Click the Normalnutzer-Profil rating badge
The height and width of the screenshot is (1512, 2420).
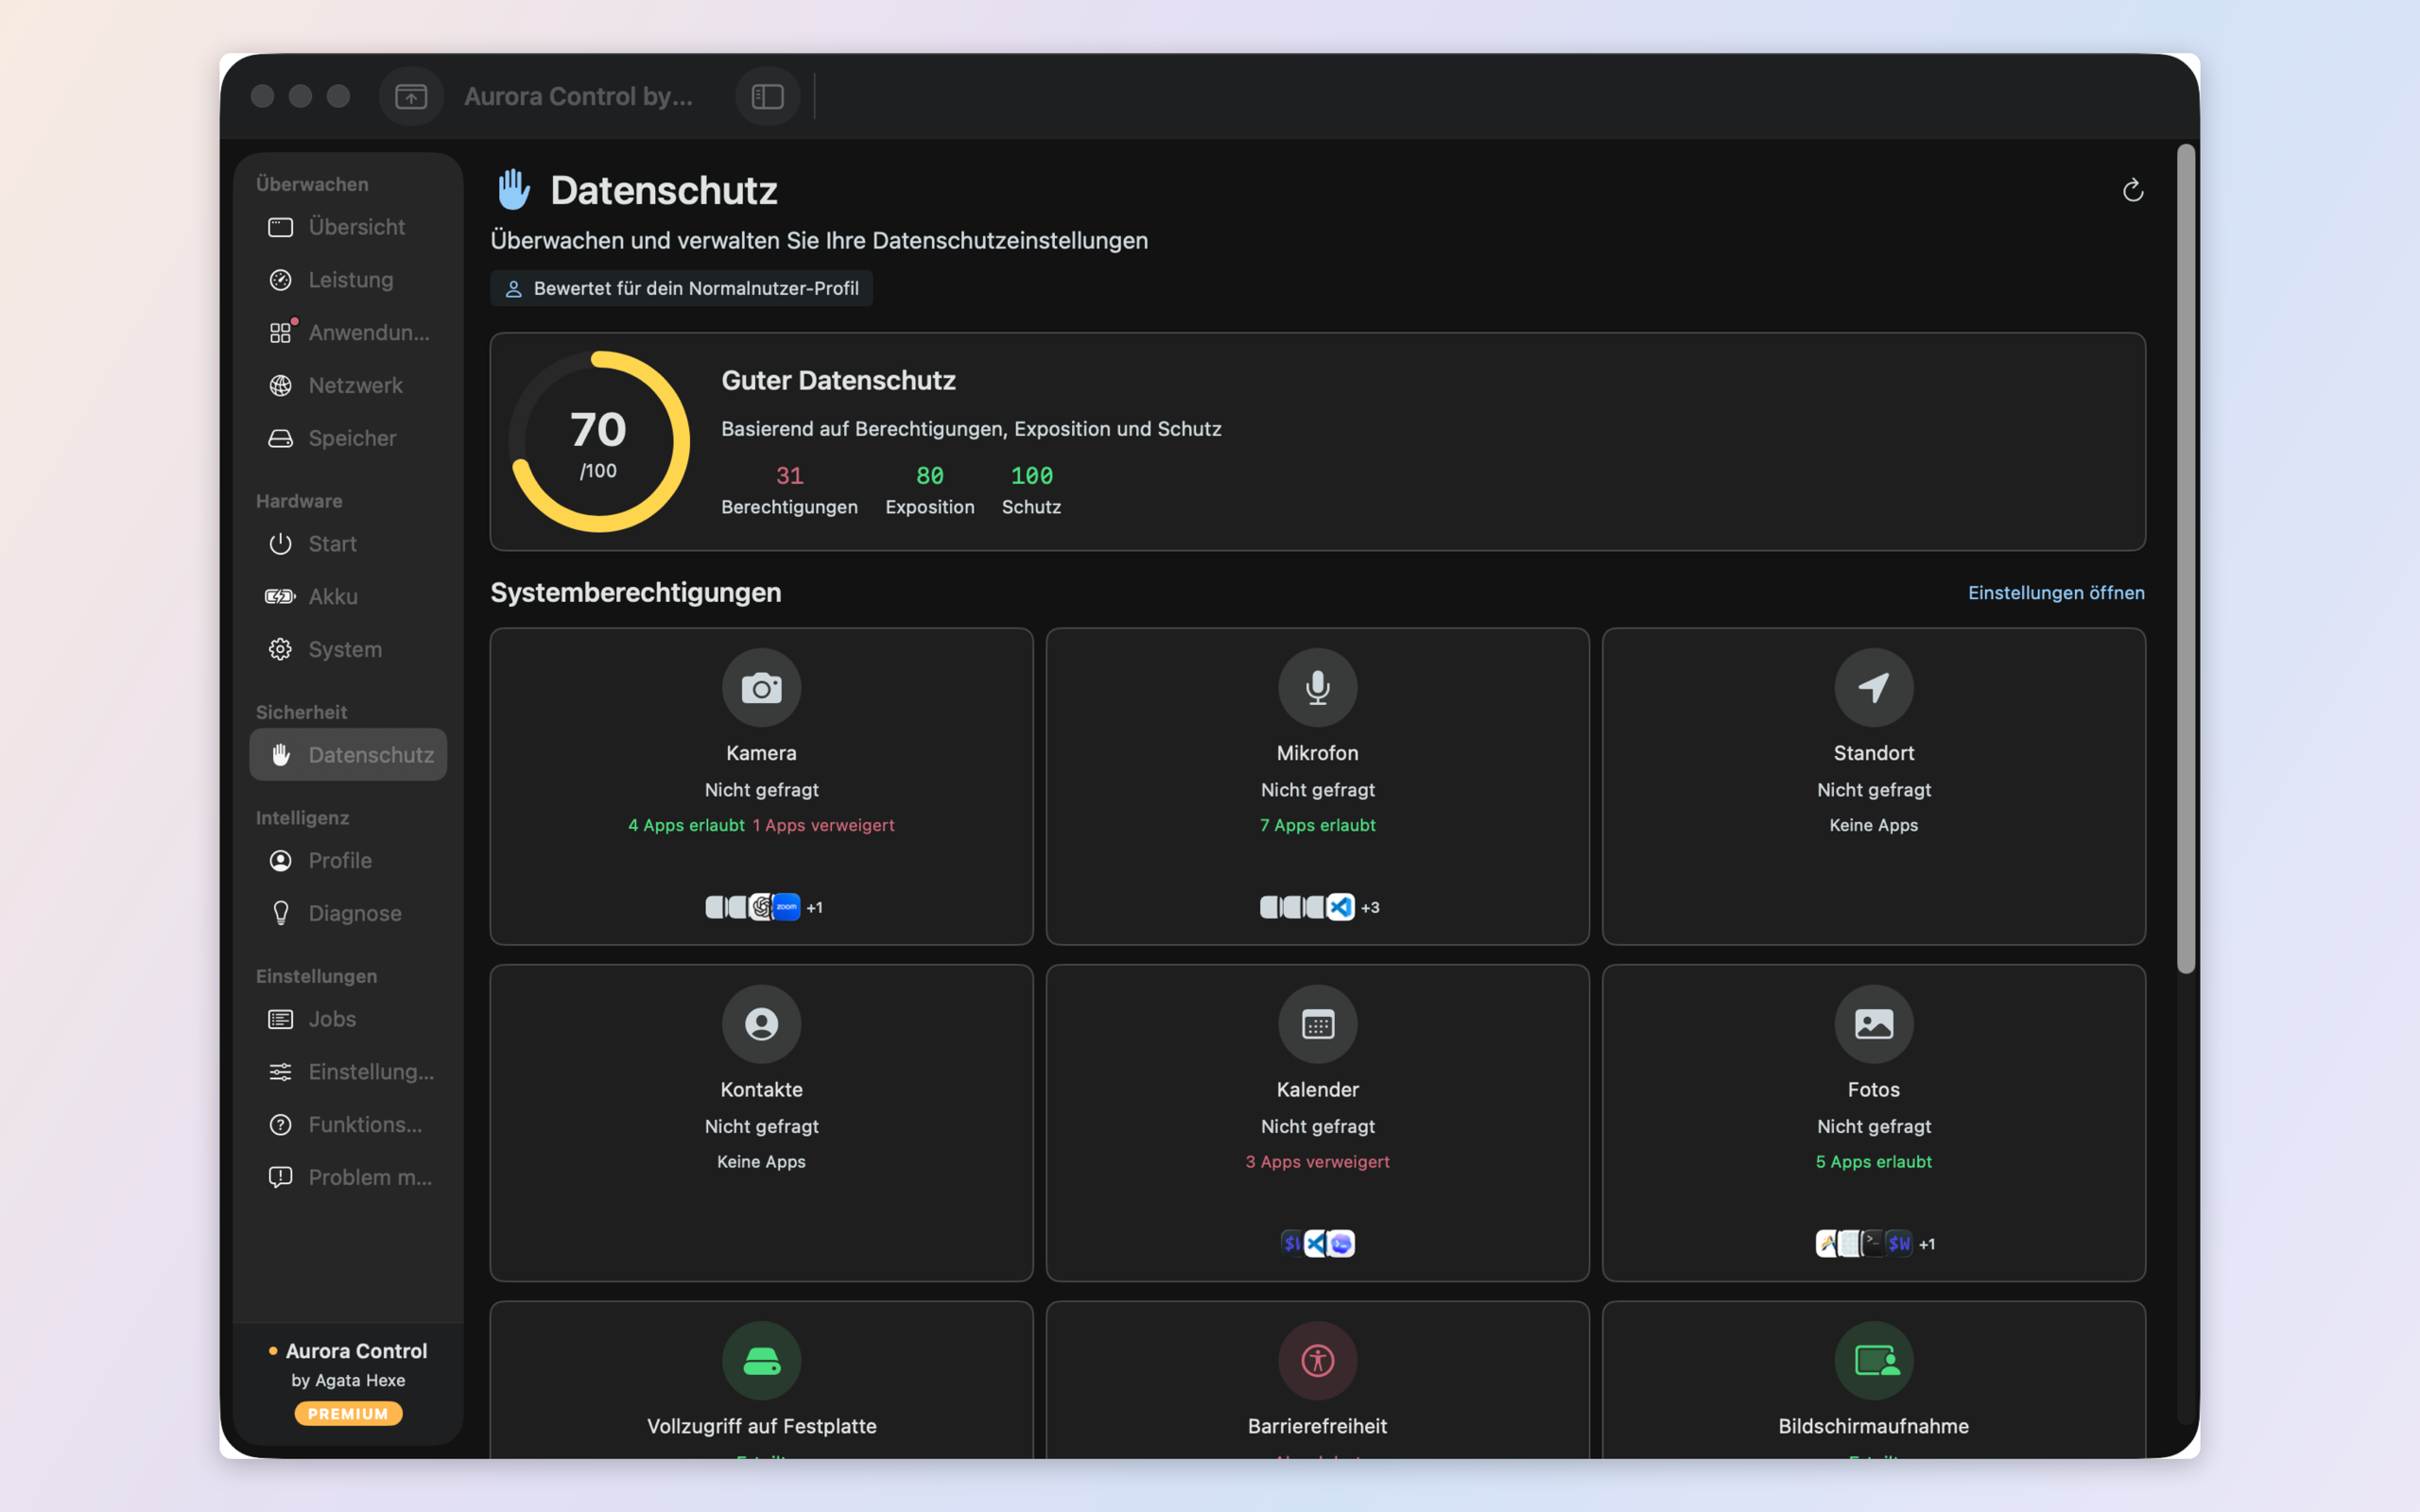click(x=681, y=288)
